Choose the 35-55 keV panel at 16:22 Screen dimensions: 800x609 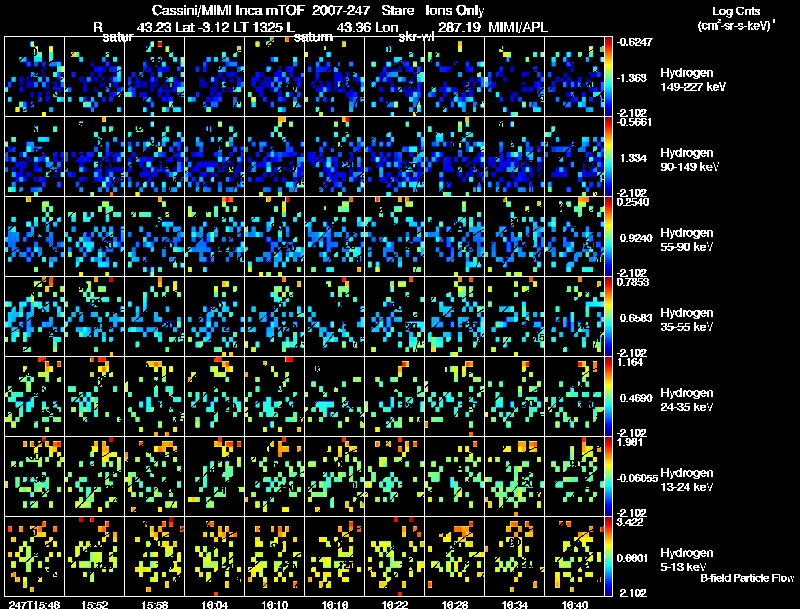tap(394, 317)
